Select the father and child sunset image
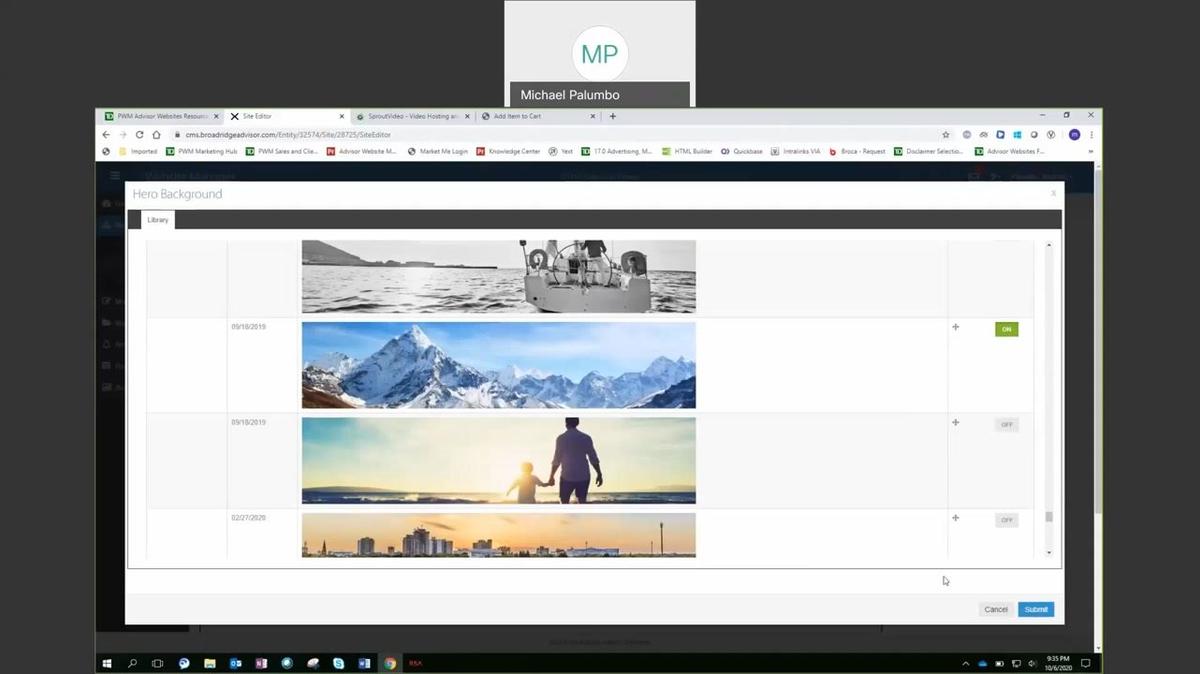1200x674 pixels. click(x=498, y=460)
